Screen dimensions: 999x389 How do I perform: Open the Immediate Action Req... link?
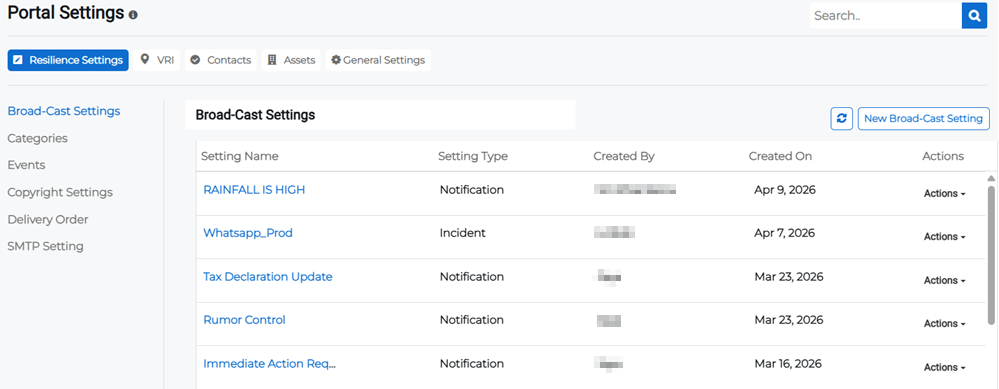[x=269, y=364]
